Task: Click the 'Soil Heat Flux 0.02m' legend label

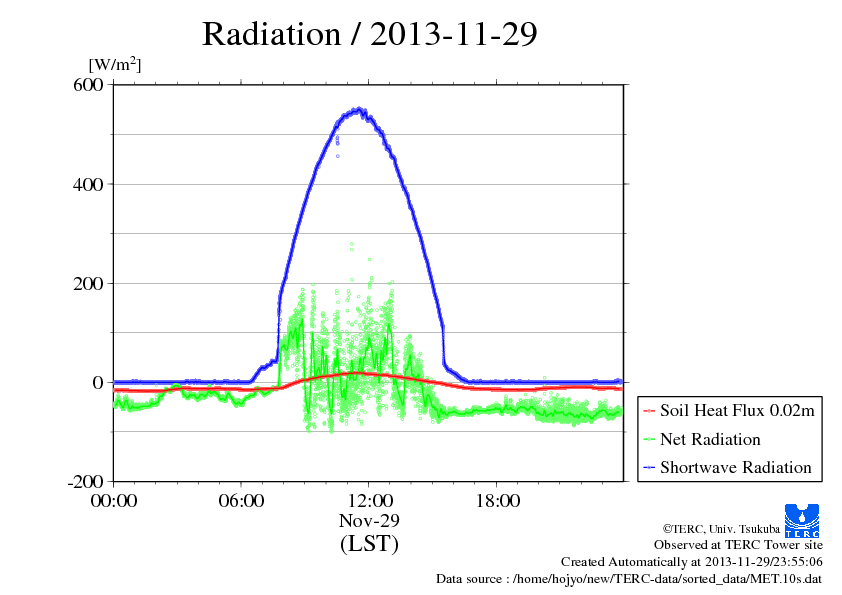Action: click(x=737, y=411)
